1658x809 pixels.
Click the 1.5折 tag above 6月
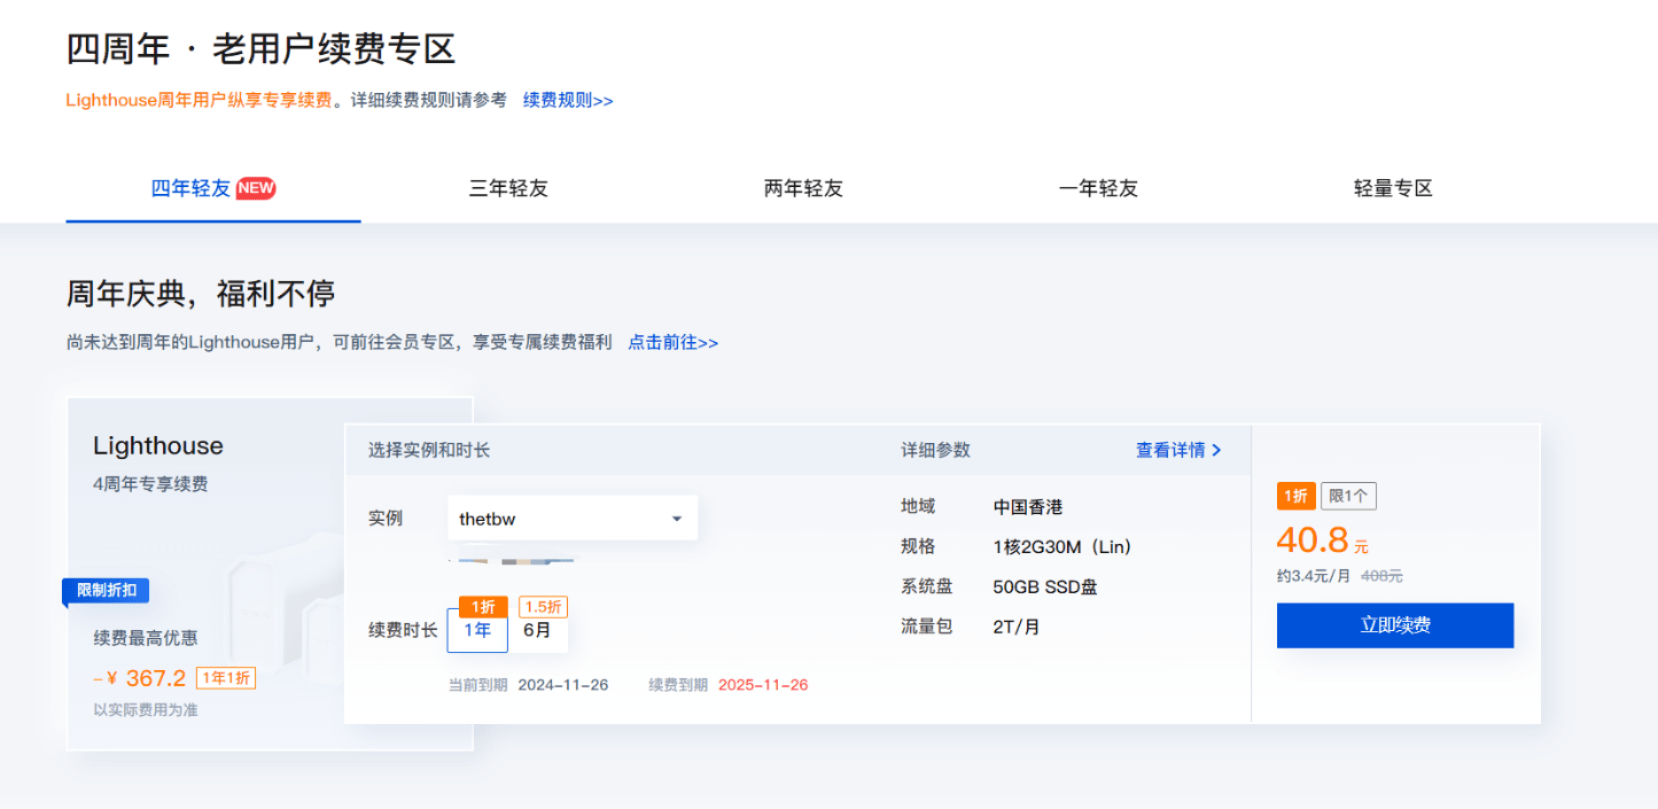tap(543, 607)
